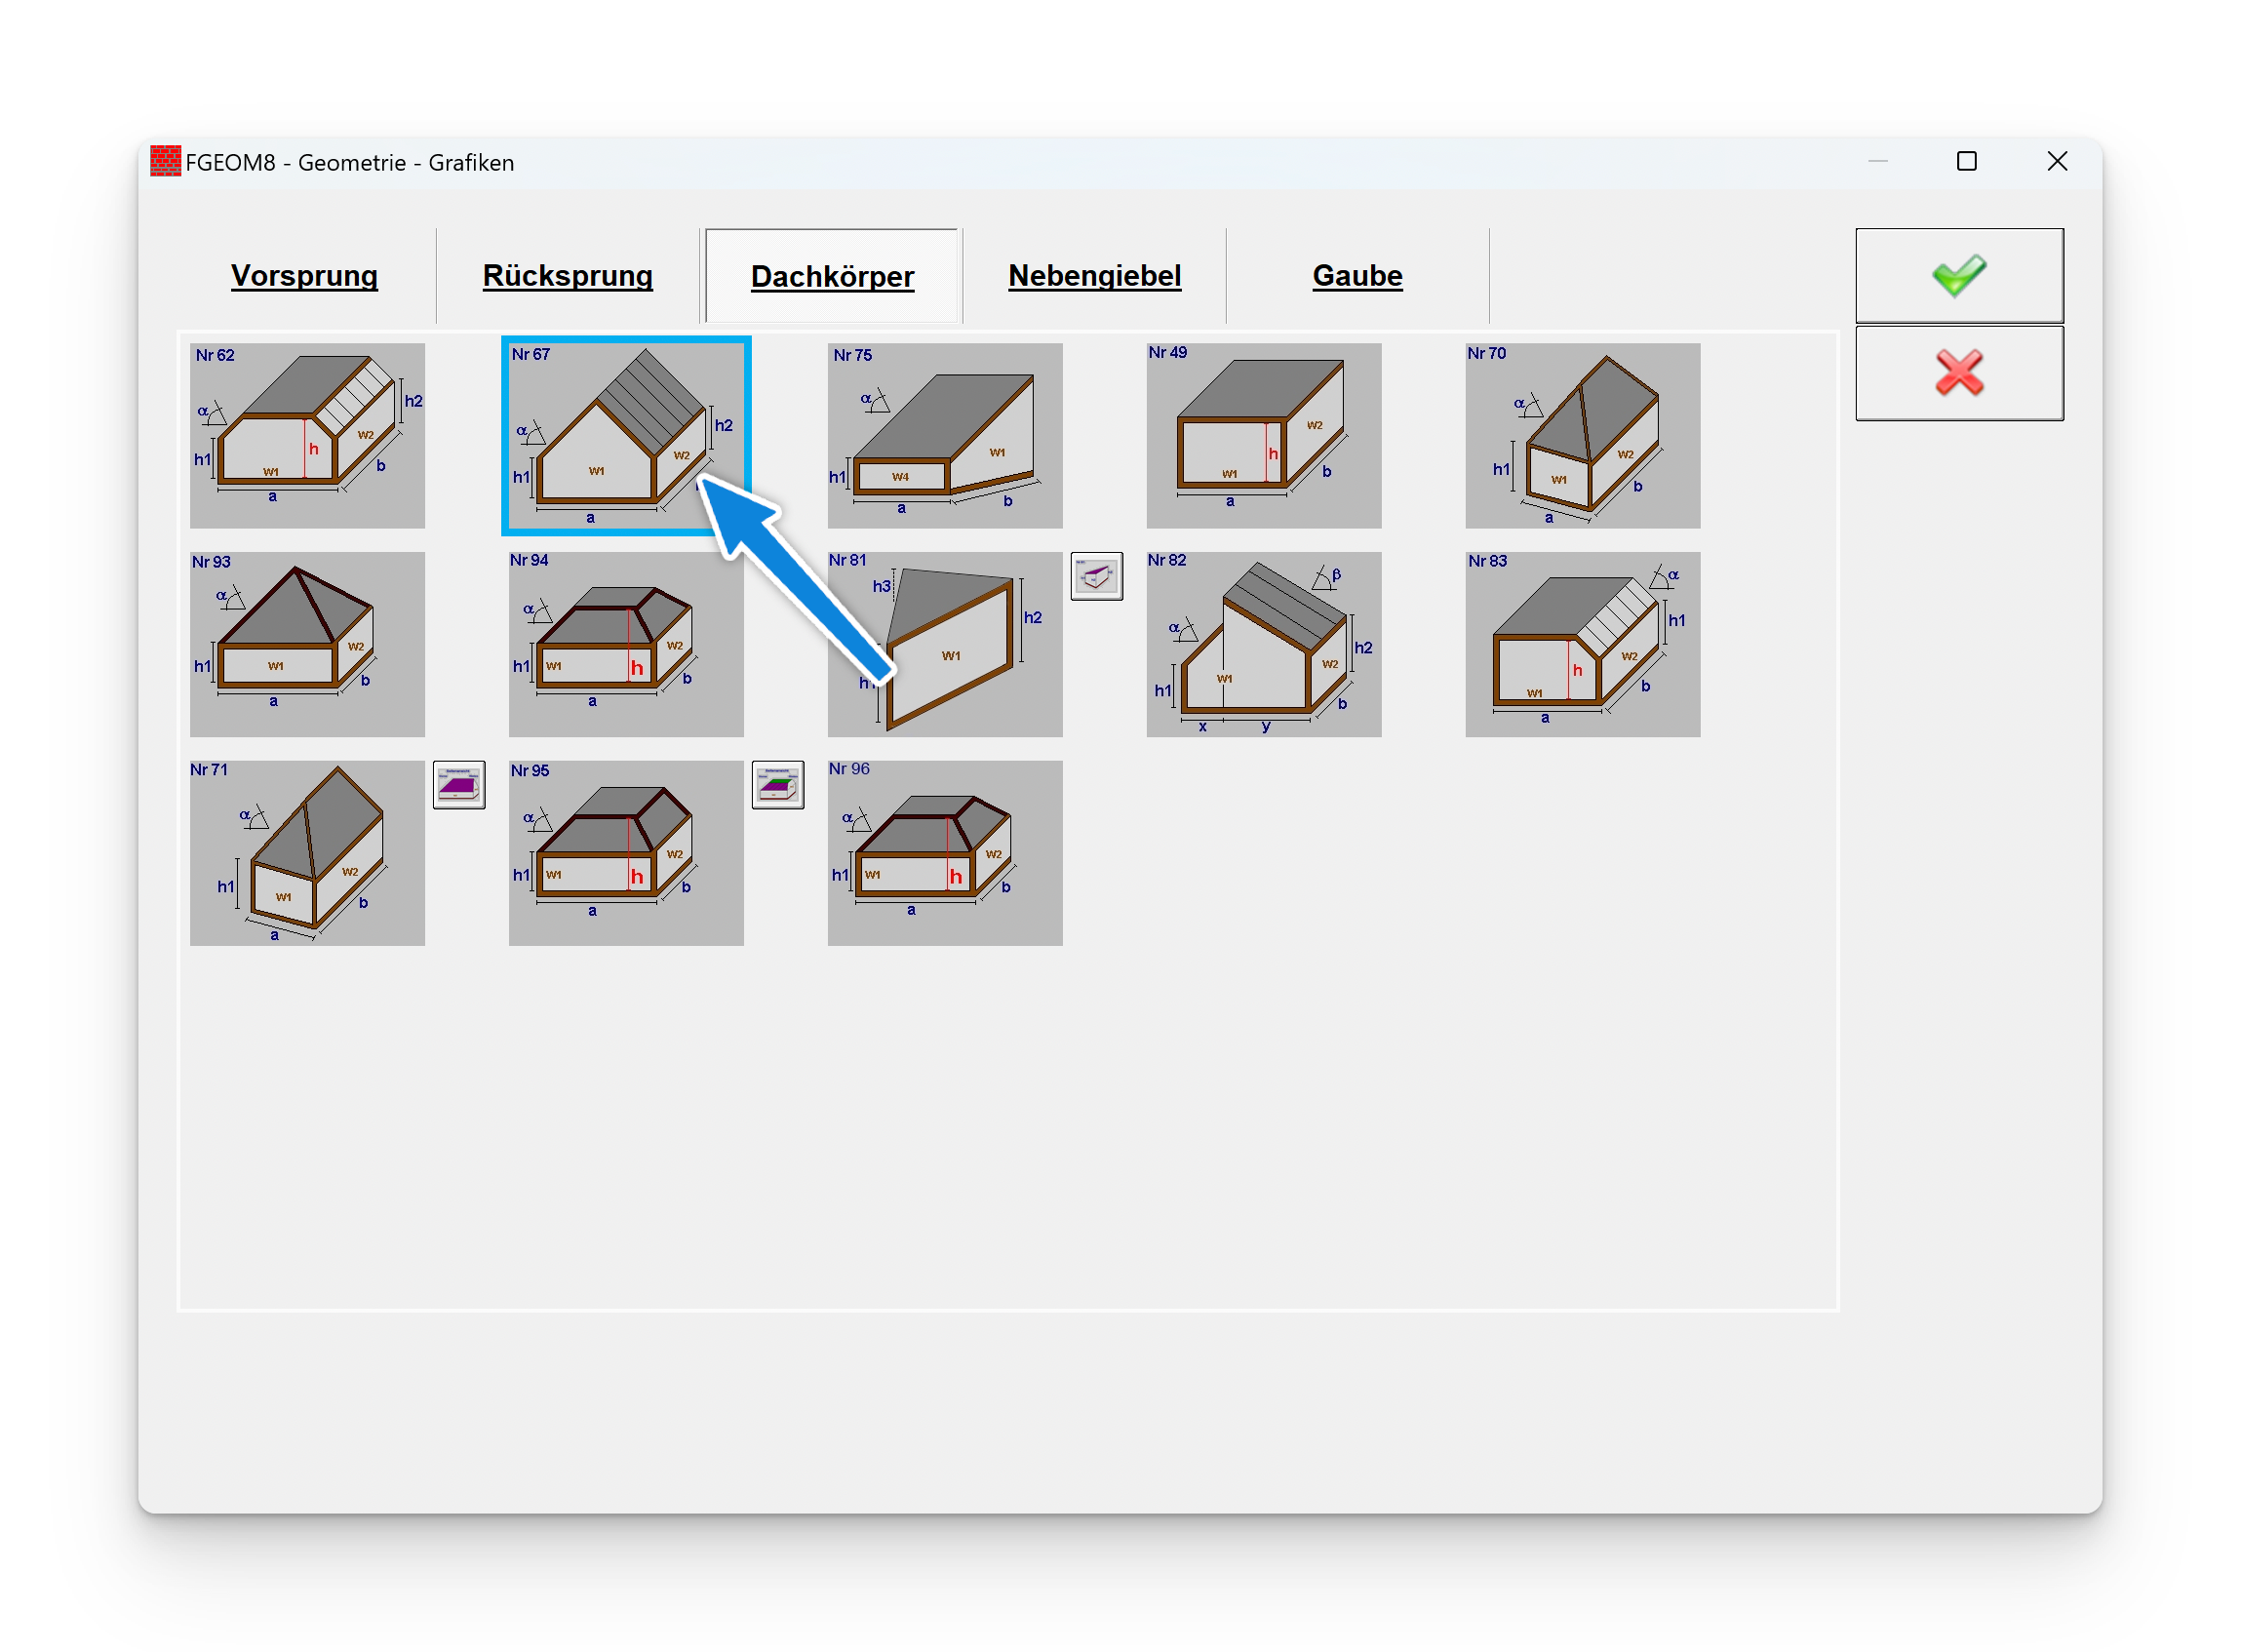2241x1652 pixels.
Task: Pick roof shape Nr 82 with beta angle
Action: point(1263,644)
